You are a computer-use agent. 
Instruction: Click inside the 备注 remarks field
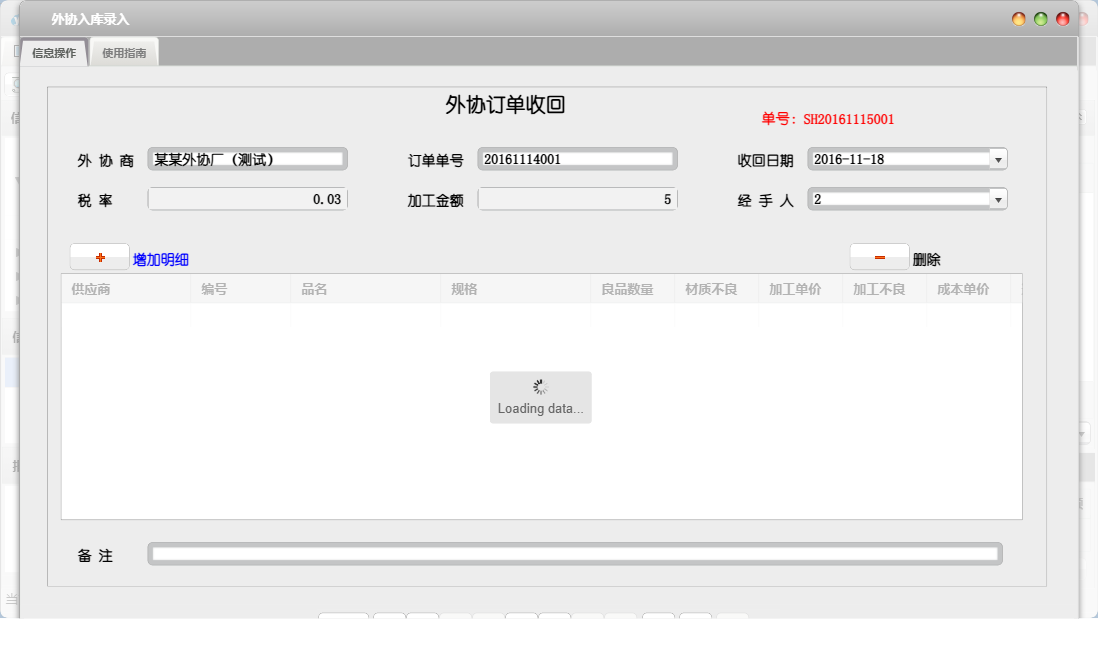tap(573, 553)
